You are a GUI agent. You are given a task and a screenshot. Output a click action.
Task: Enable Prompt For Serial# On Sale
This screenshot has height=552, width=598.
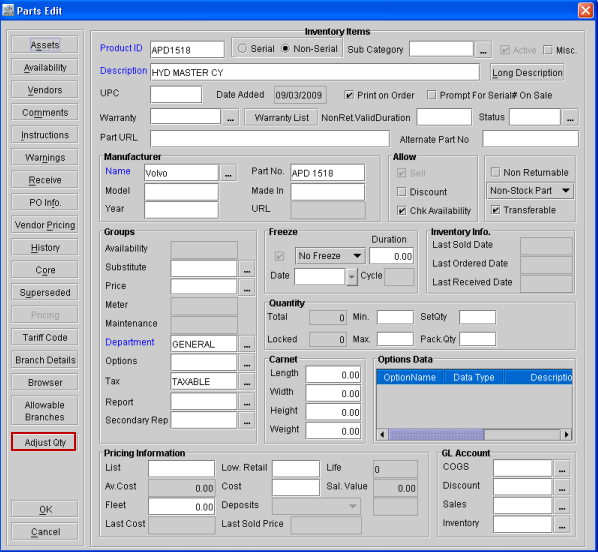click(x=431, y=95)
